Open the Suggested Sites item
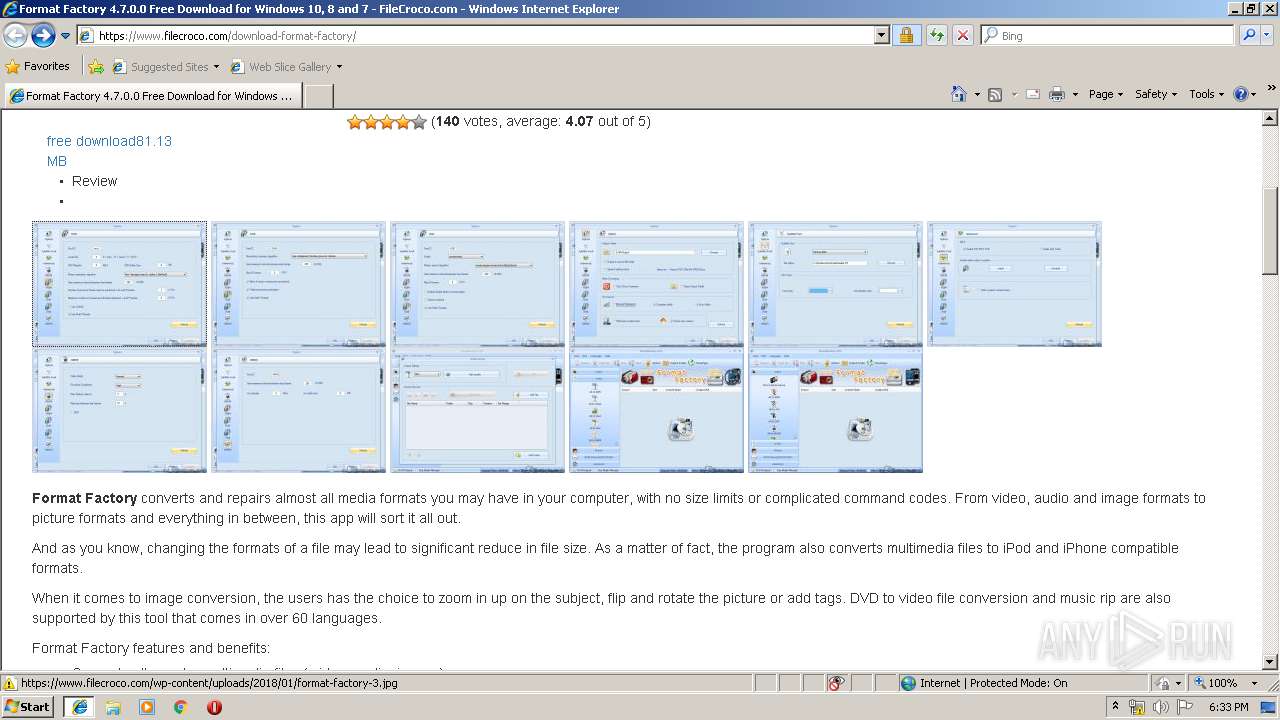Viewport: 1280px width, 720px height. click(x=165, y=67)
